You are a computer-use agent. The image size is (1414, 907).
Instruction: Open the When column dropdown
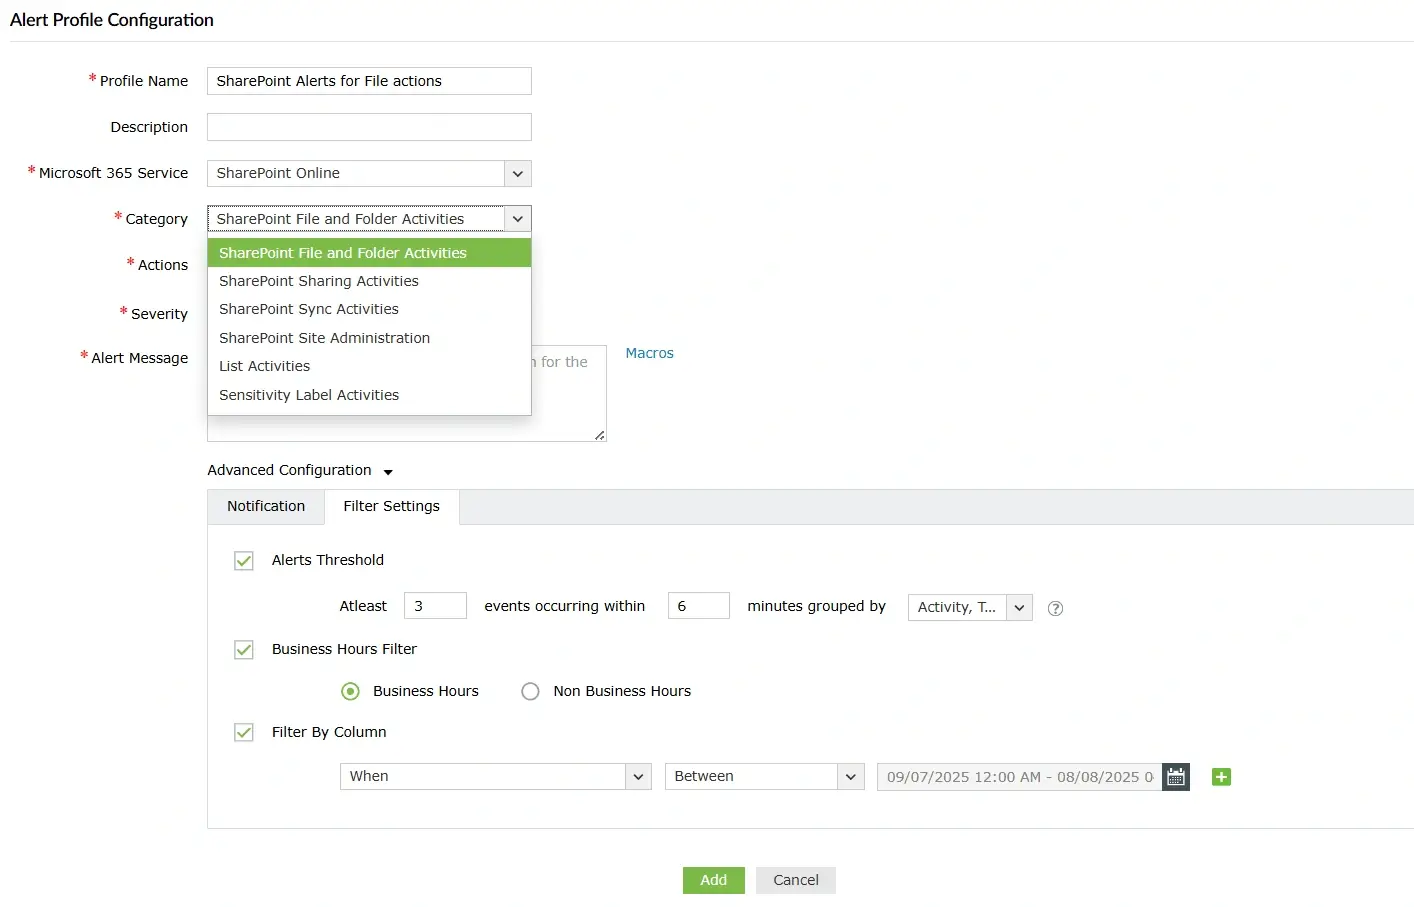(638, 776)
